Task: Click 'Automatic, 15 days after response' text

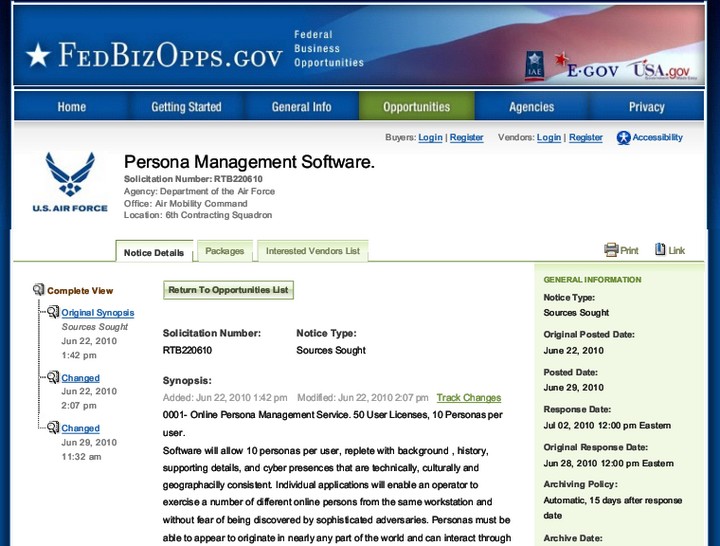Action: click(x=613, y=501)
